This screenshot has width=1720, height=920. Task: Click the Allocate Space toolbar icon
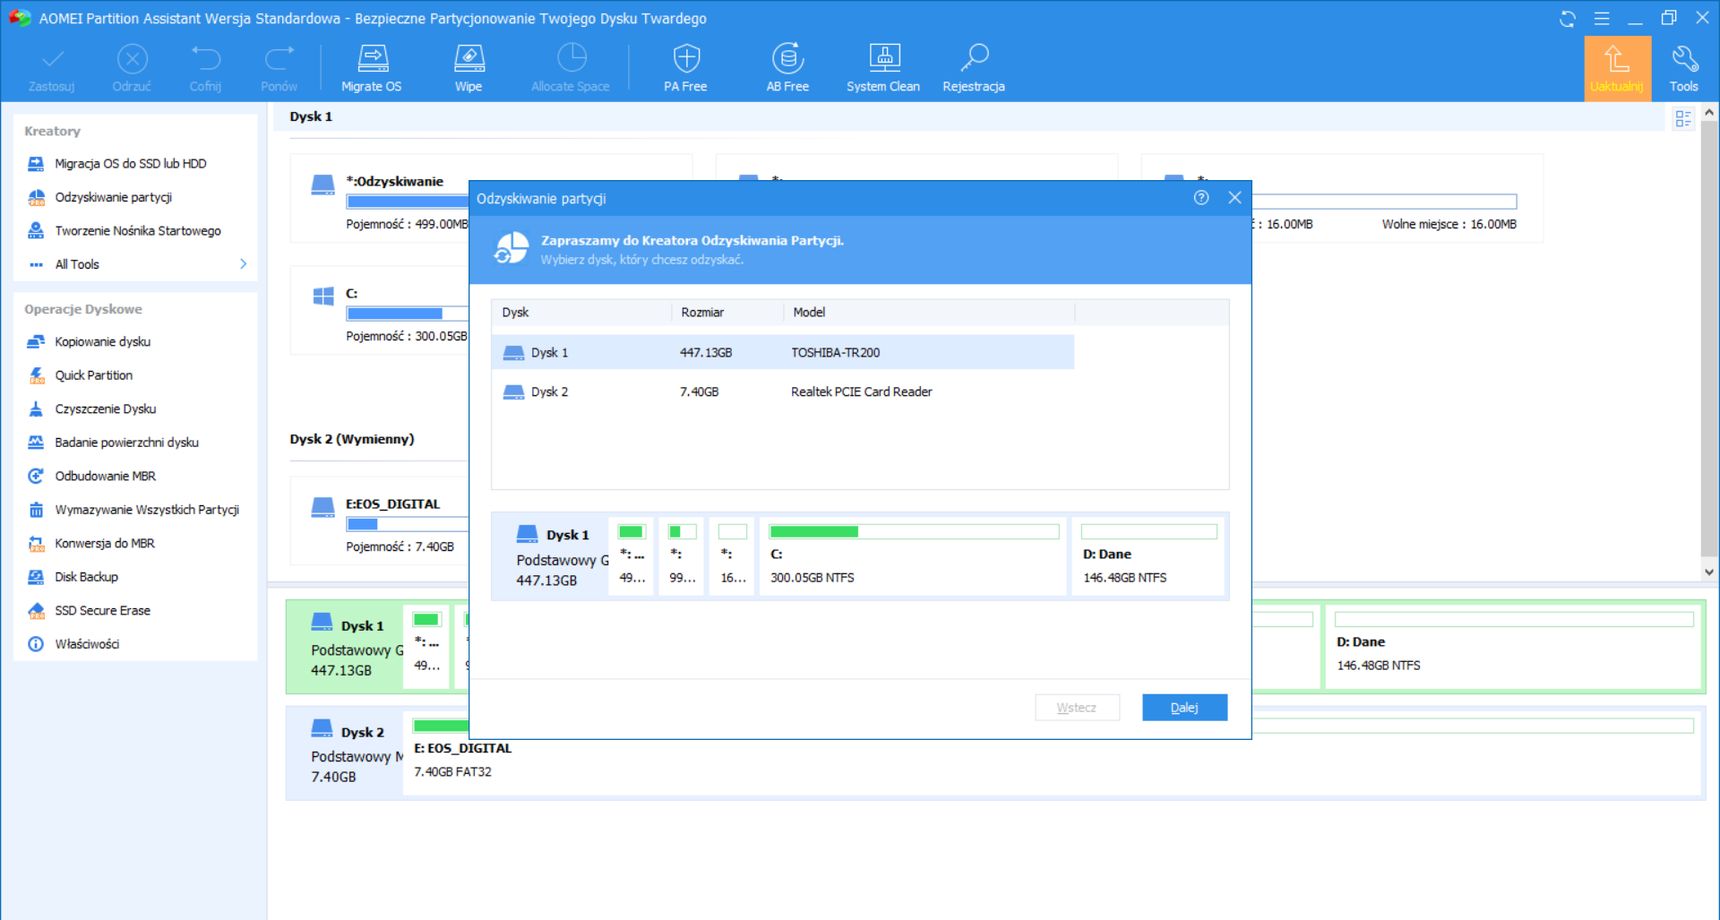coord(570,68)
